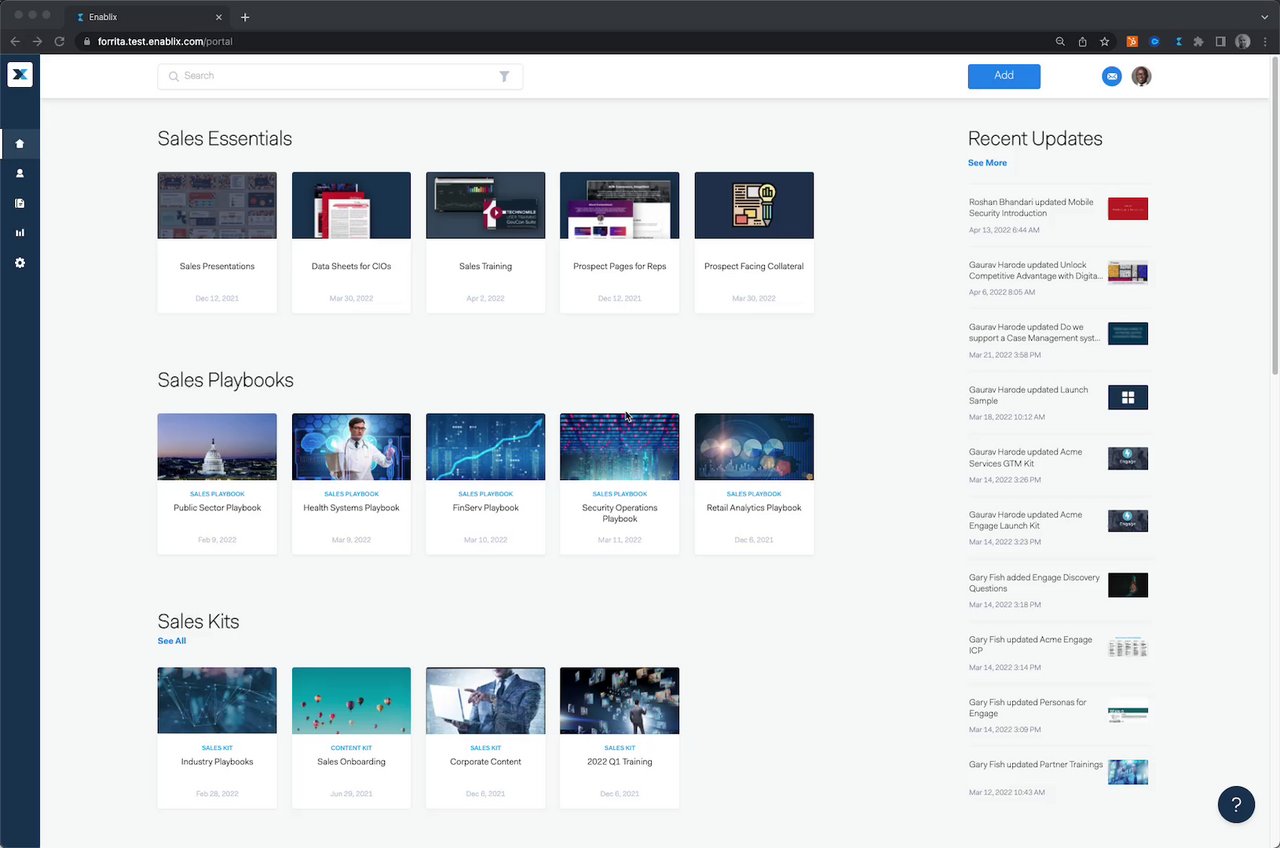Click the Launch Sample grid thumbnail
The image size is (1280, 848).
click(x=1128, y=397)
